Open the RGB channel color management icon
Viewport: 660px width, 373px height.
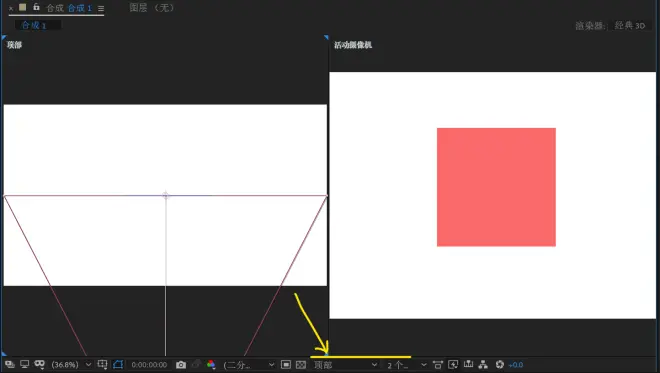211,365
